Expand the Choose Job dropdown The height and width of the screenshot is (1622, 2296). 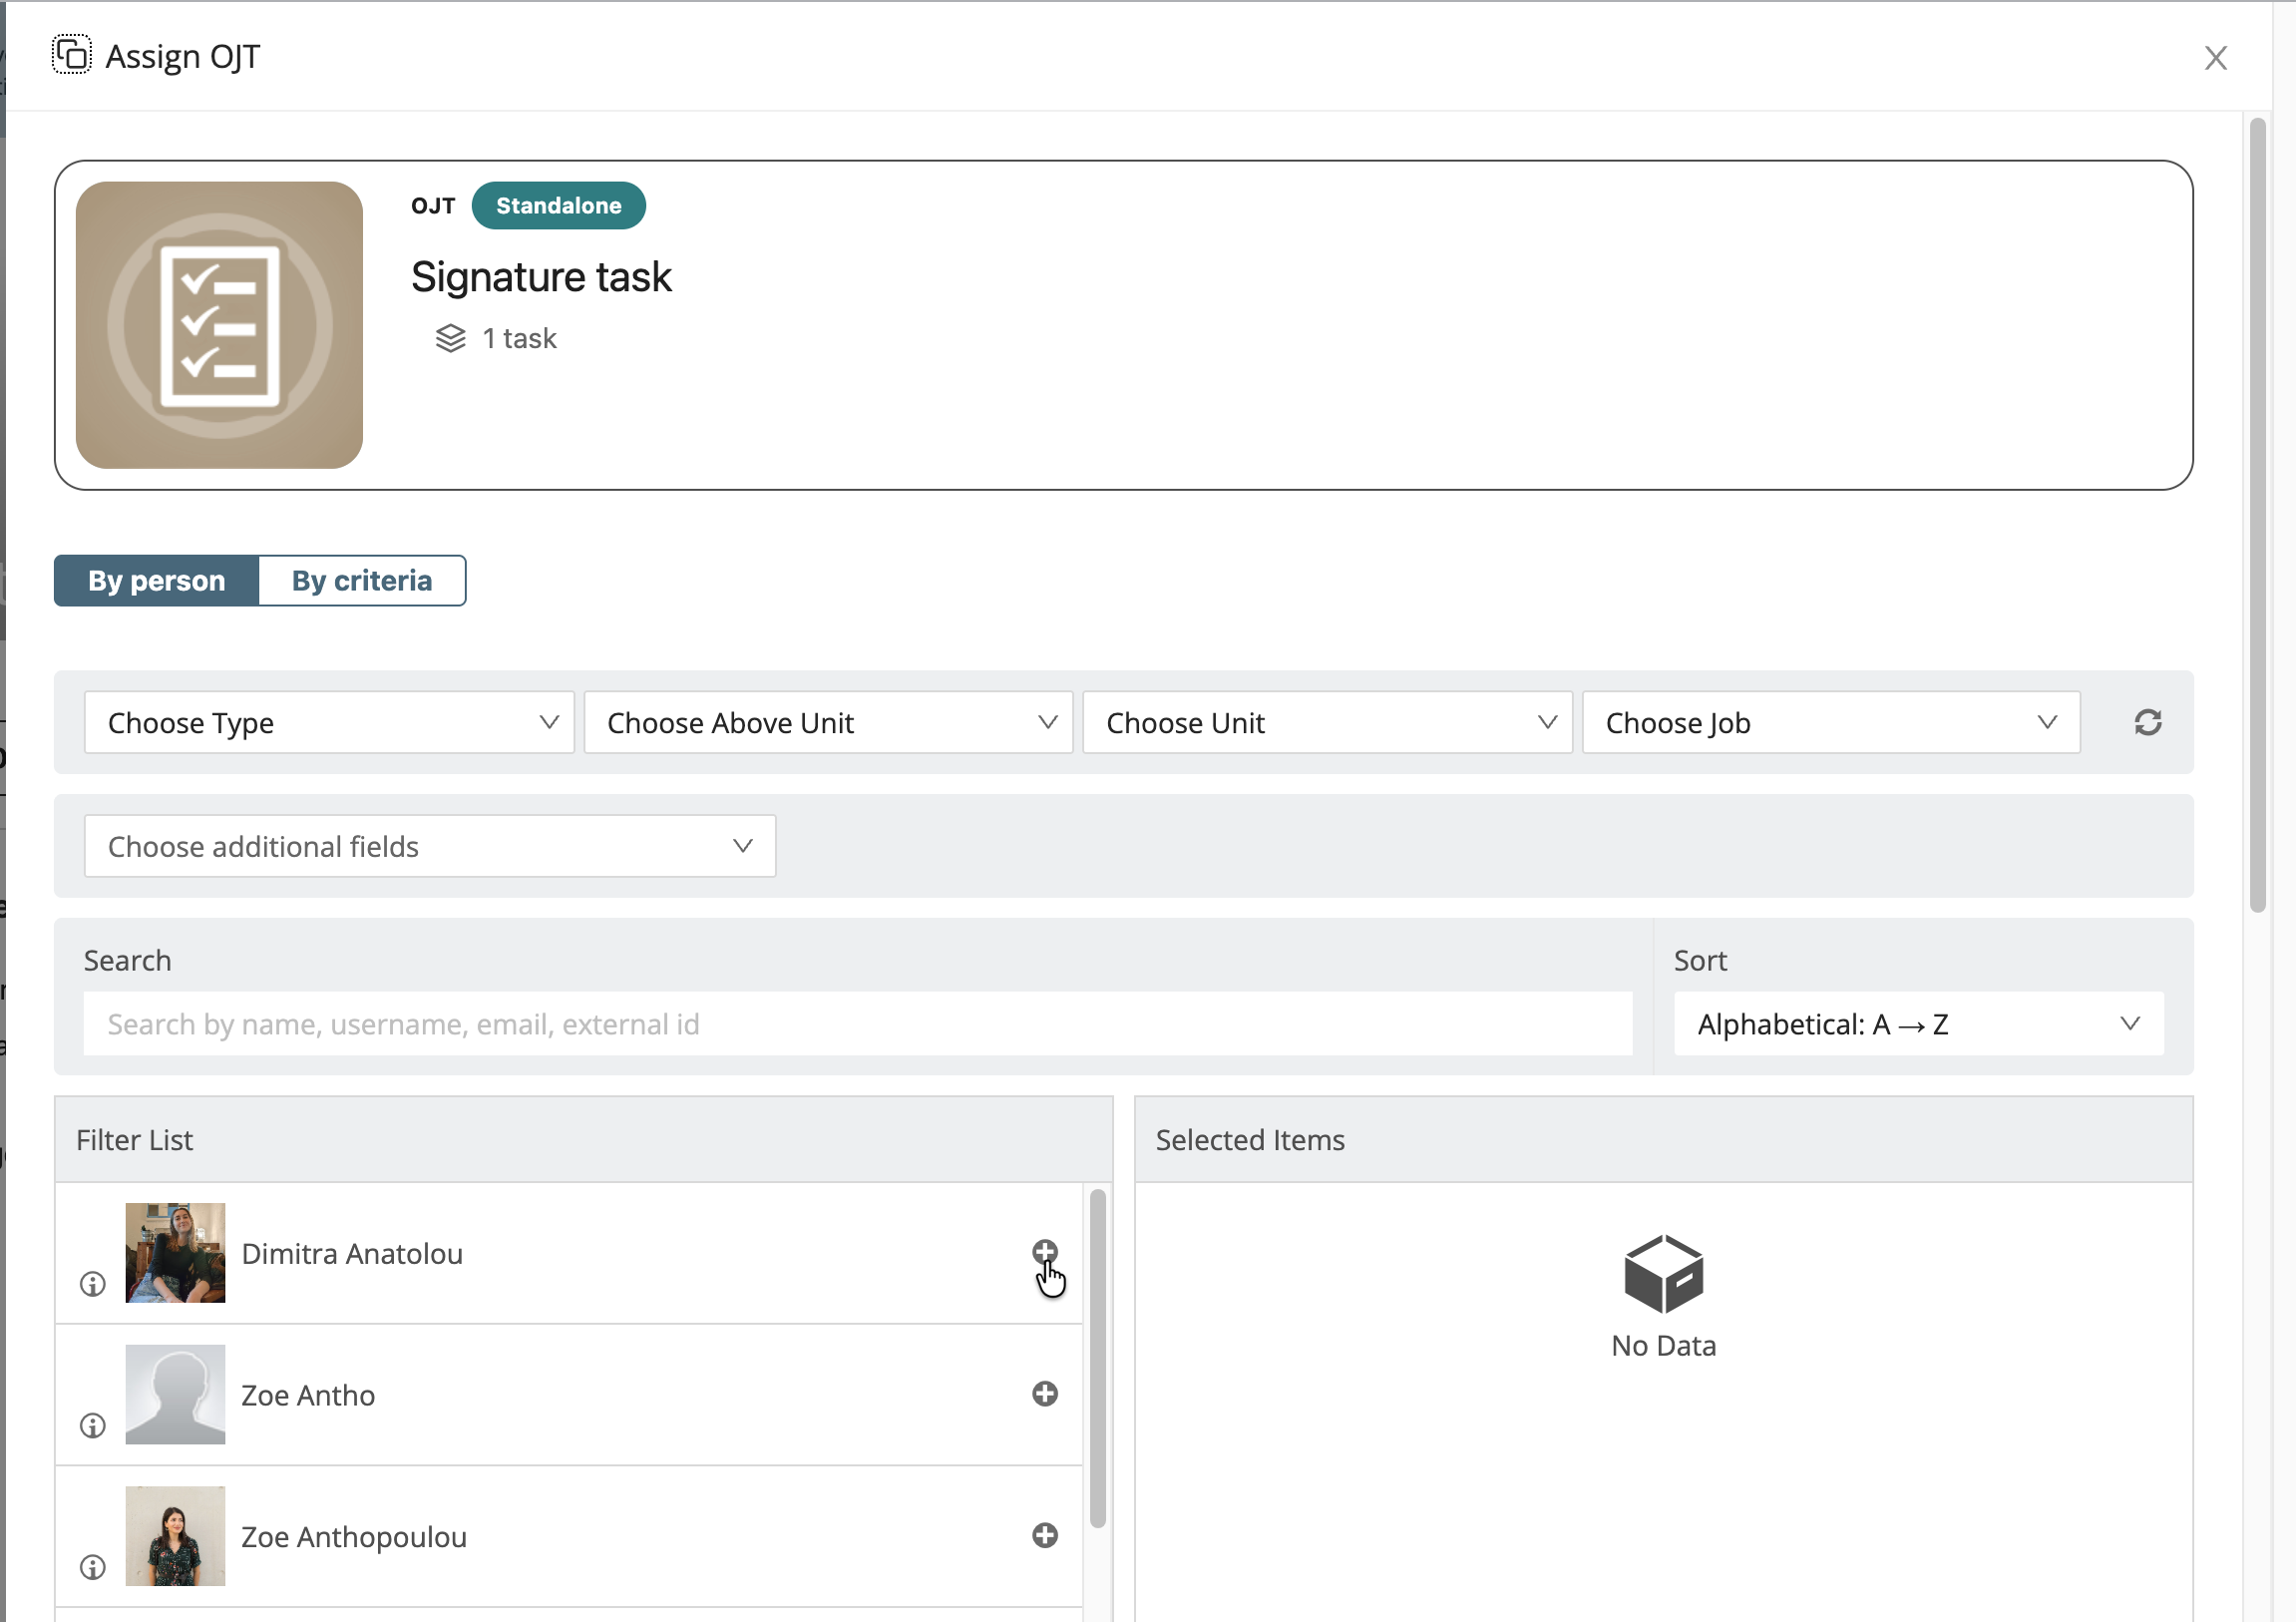point(1830,722)
